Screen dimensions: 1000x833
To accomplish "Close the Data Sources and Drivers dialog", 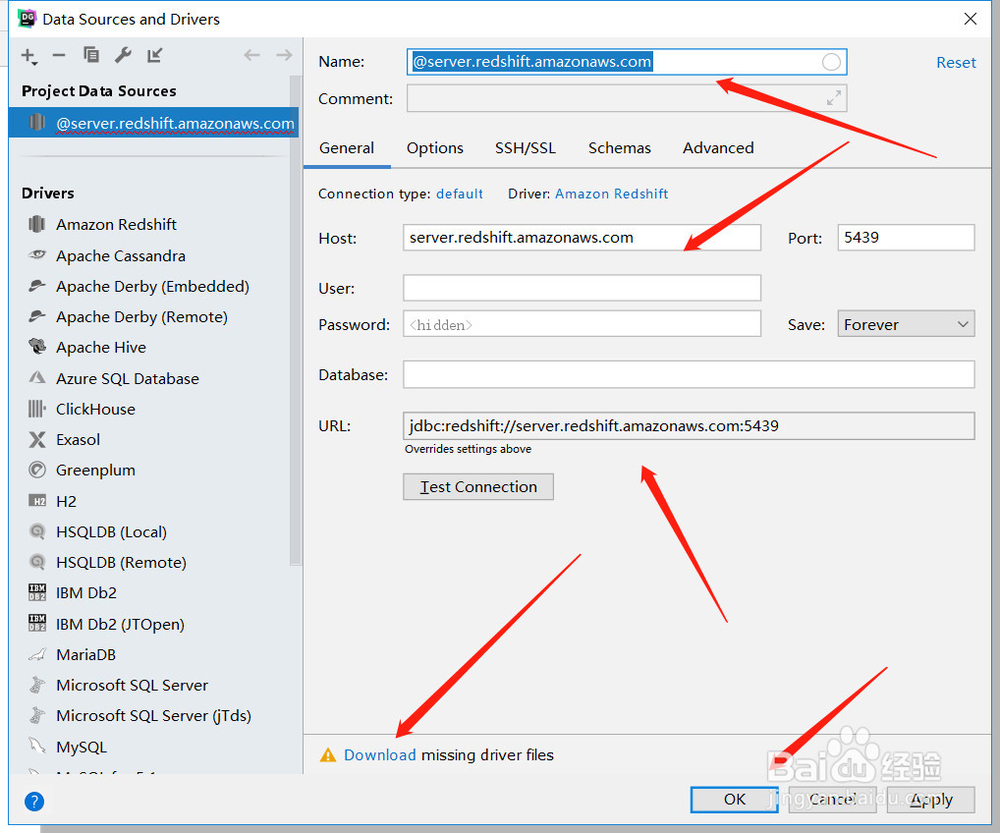I will click(x=970, y=19).
